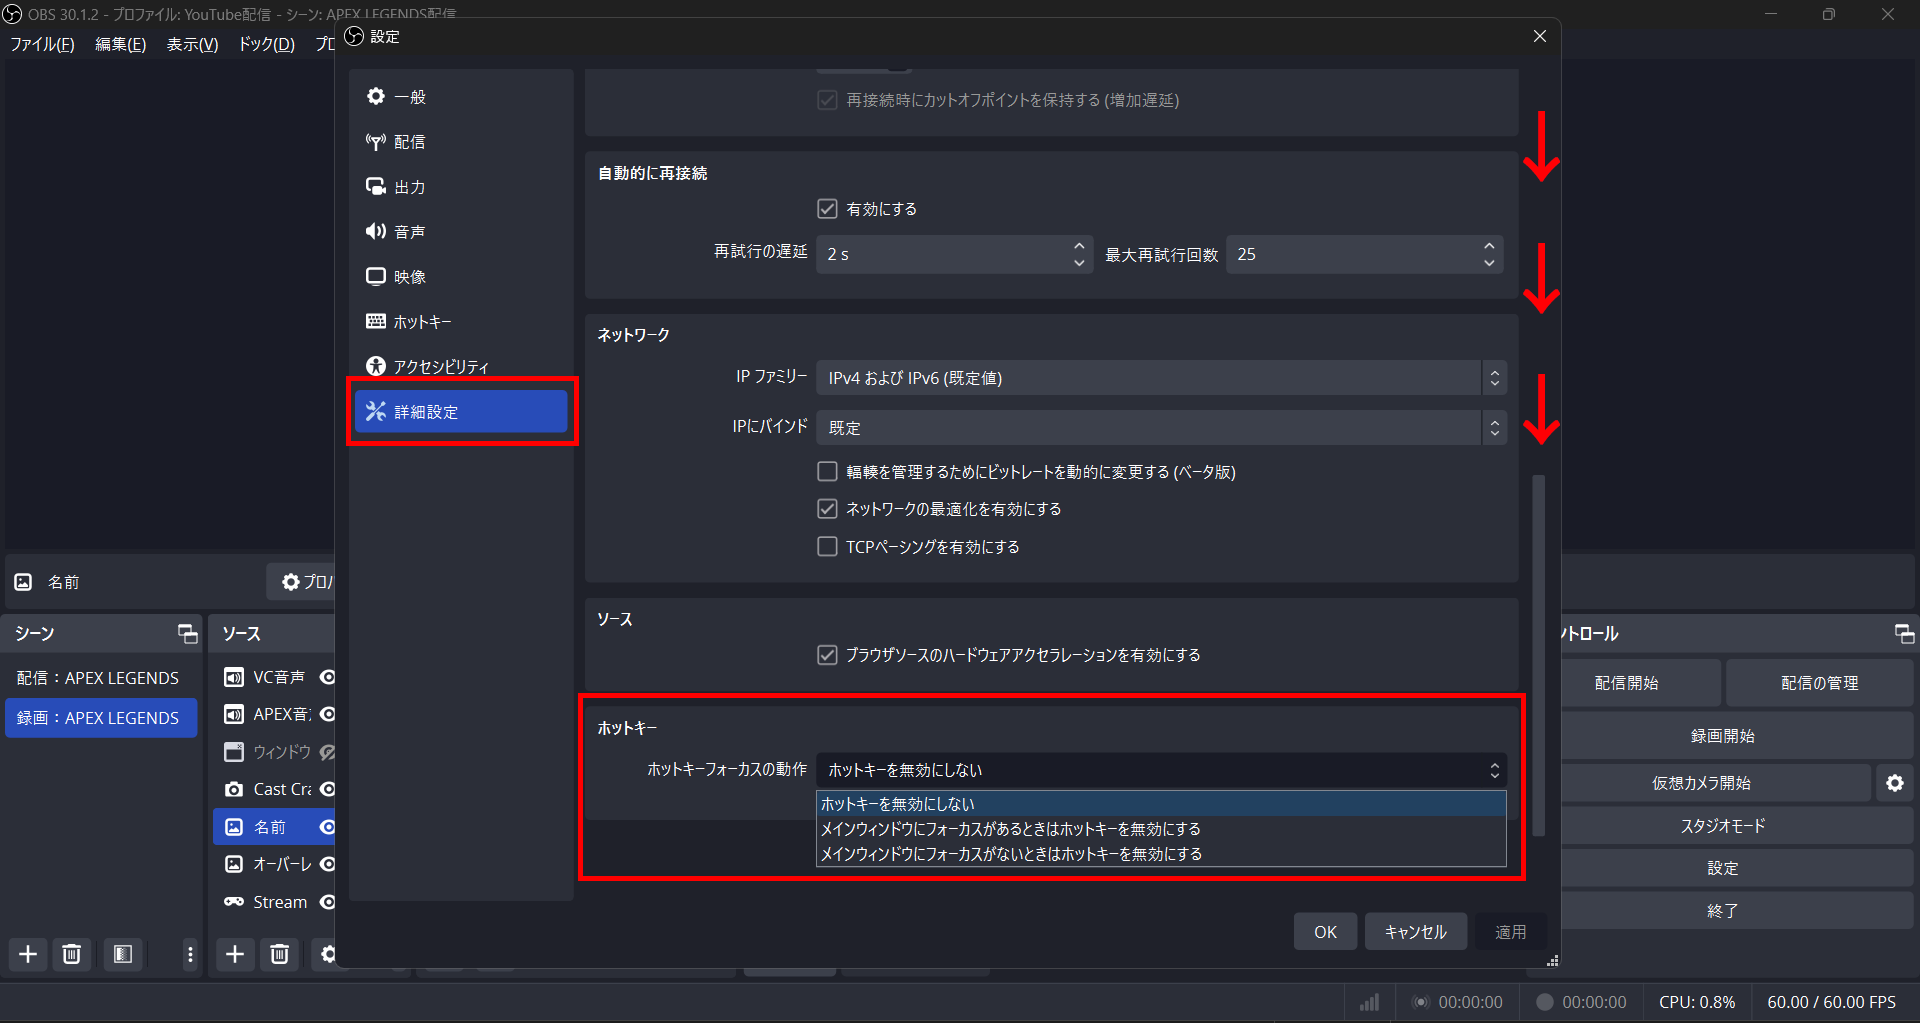Toggle visibility of オーバーレ source

(327, 864)
